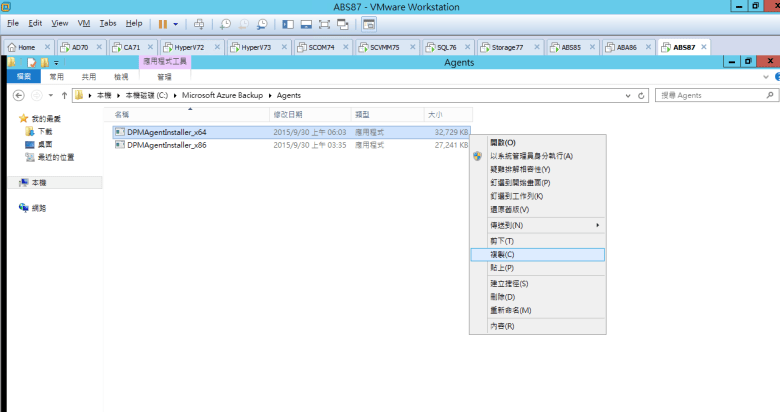
Task: Select 複製(C) in the context menu
Action: point(502,255)
